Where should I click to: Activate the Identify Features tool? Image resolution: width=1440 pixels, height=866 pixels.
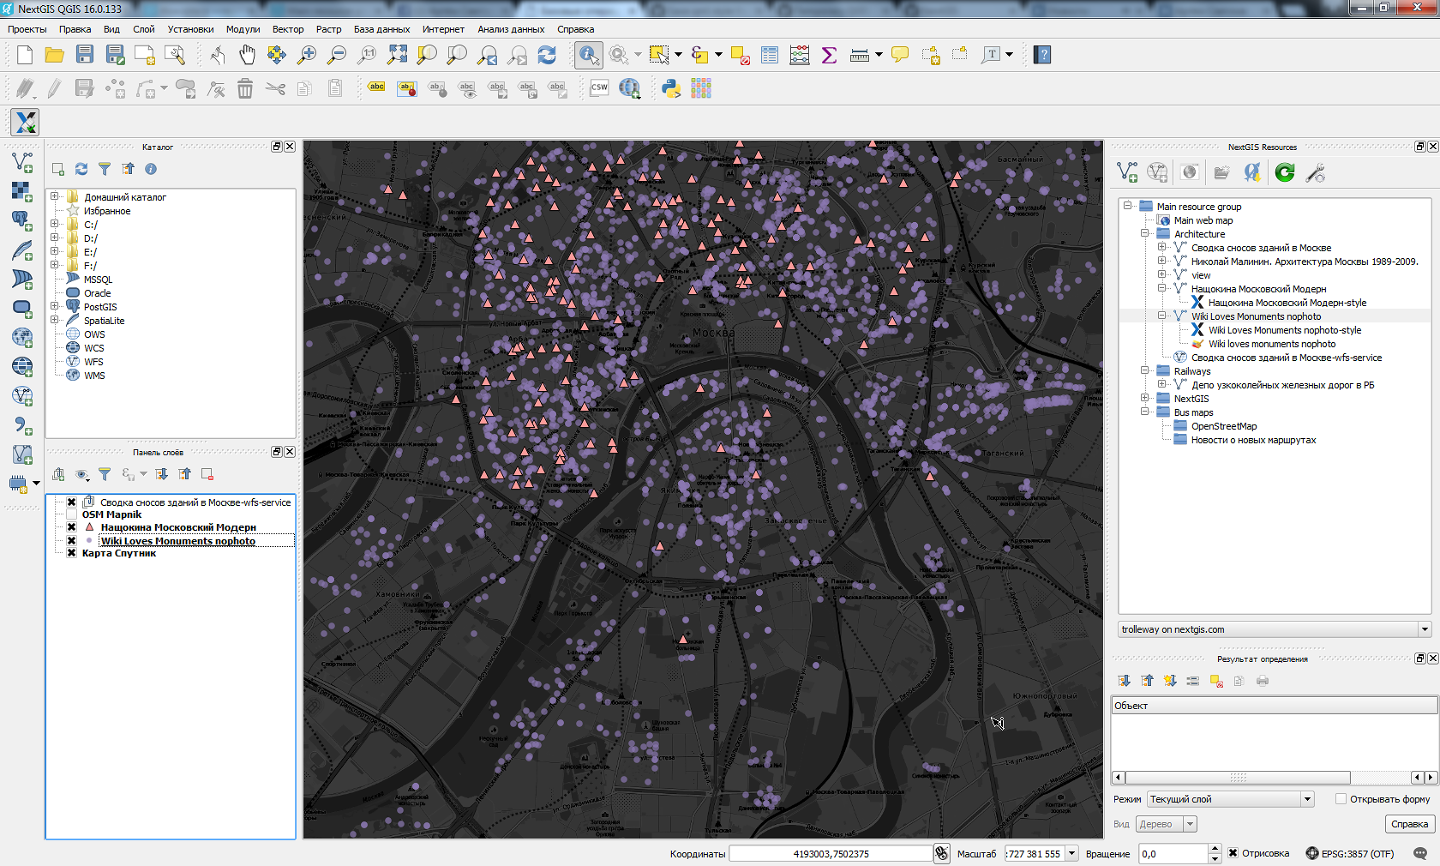tap(588, 55)
